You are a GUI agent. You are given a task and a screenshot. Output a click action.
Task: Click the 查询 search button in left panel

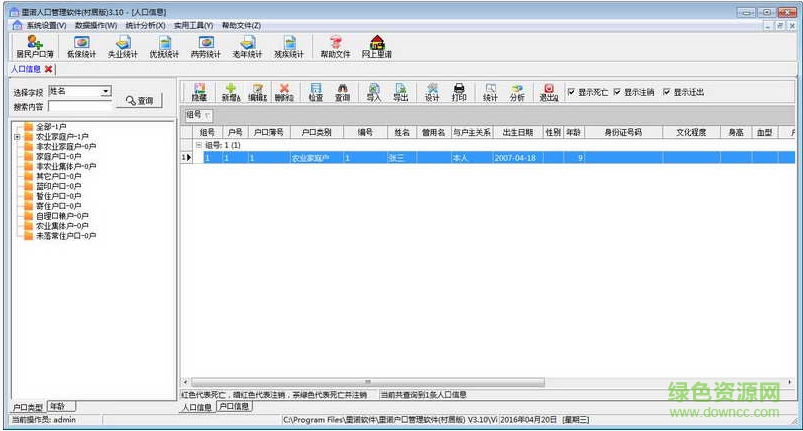140,101
